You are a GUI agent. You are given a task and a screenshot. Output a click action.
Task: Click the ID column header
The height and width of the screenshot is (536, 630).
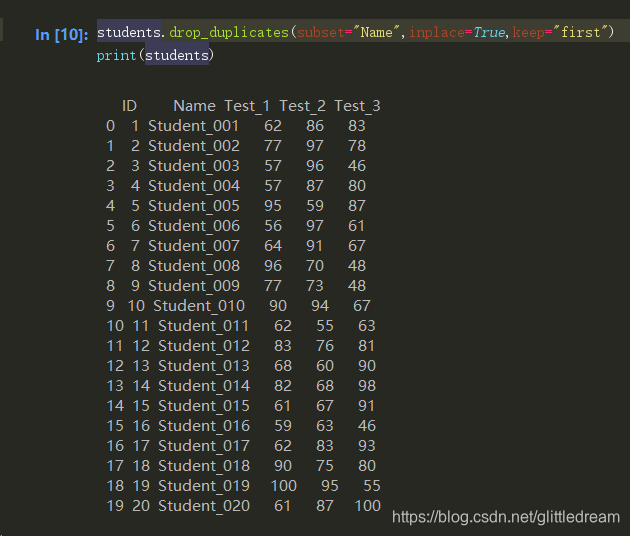click(129, 106)
